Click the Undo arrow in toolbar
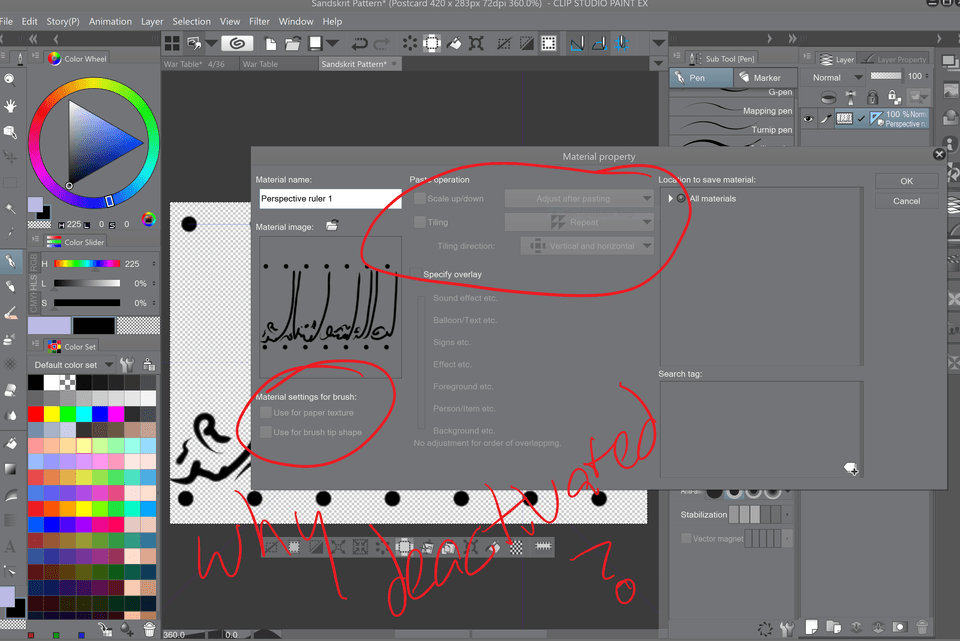 point(360,43)
